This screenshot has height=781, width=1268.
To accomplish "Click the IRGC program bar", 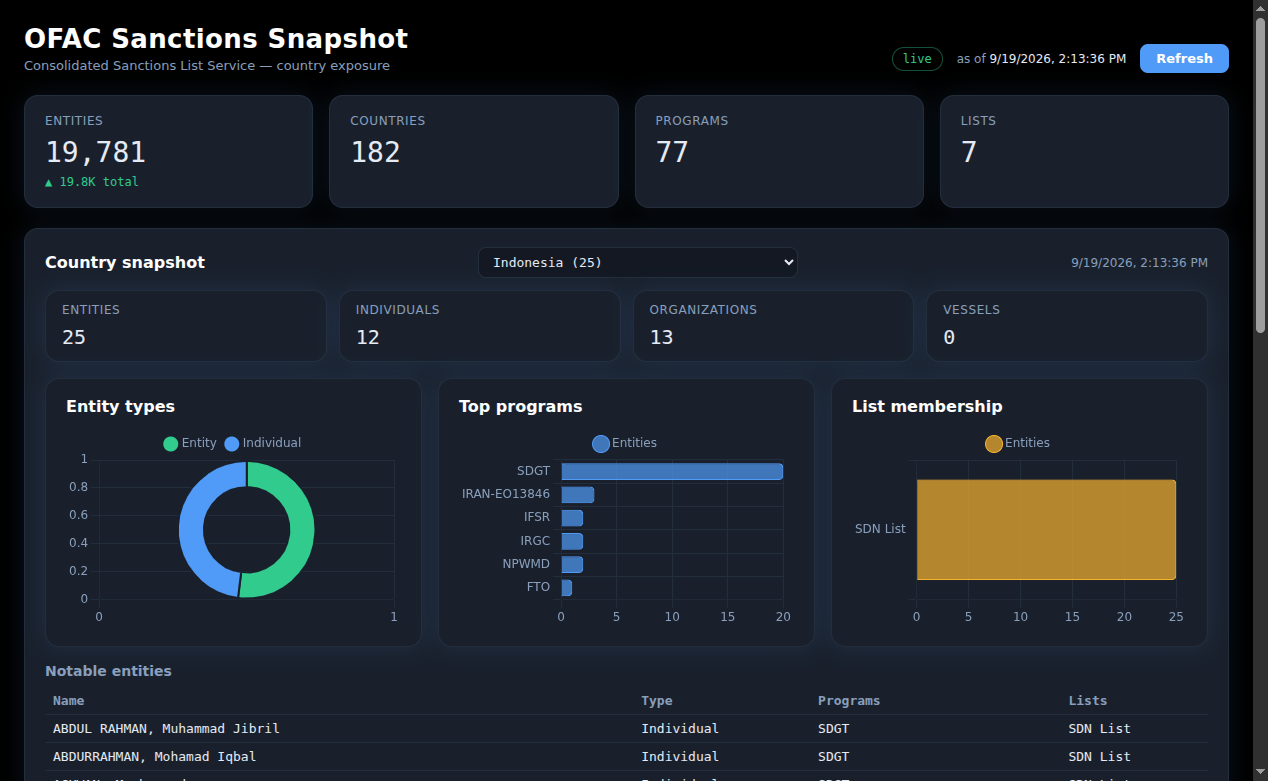I will coord(572,541).
